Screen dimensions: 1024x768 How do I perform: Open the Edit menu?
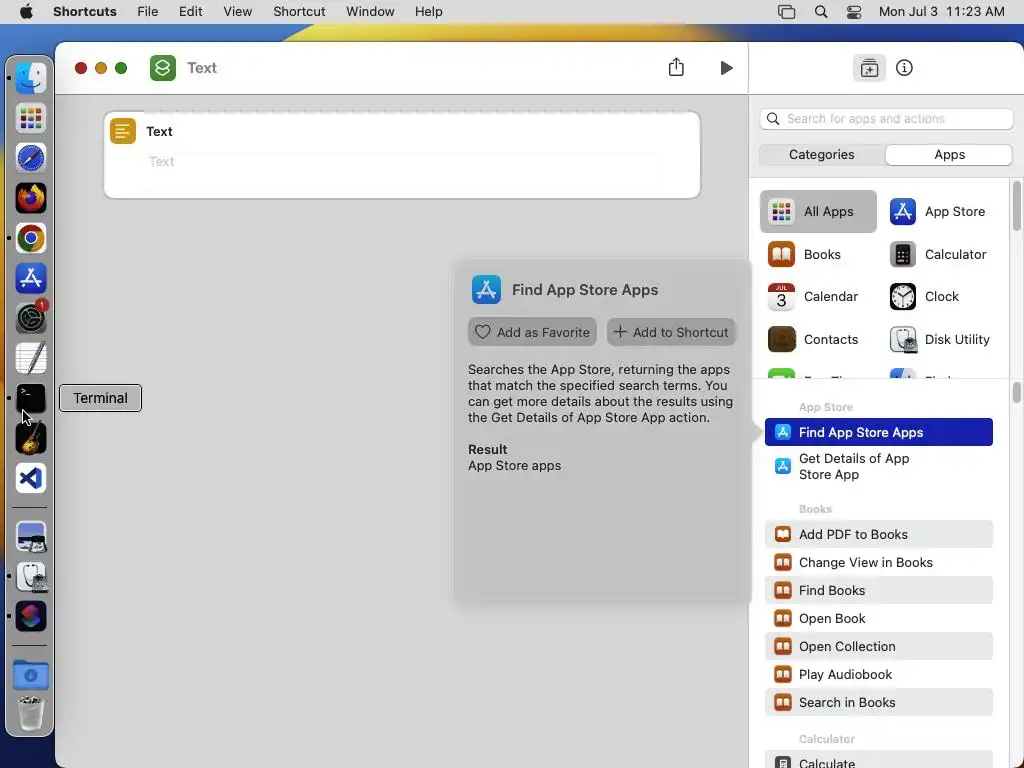190,12
